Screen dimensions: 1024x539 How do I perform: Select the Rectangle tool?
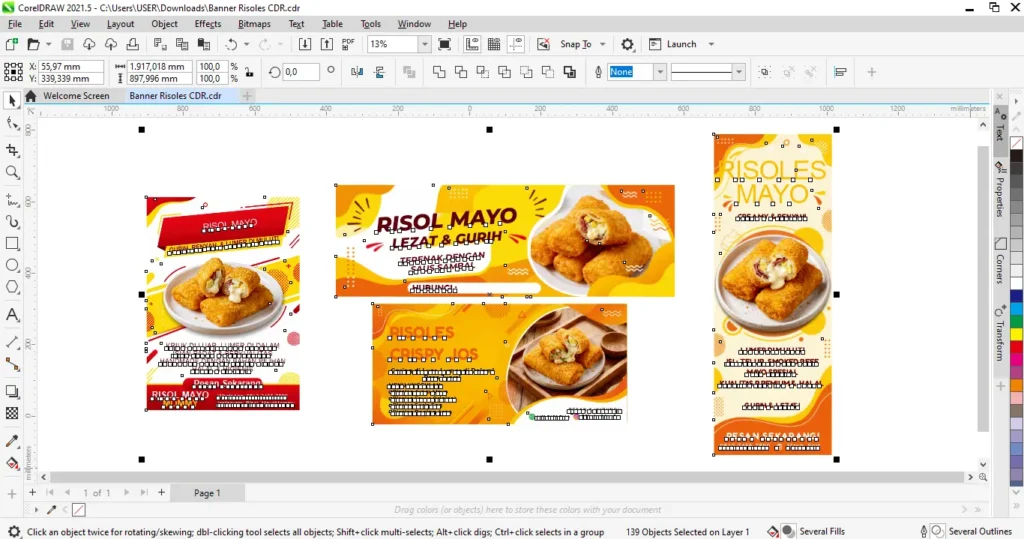pyautogui.click(x=12, y=244)
